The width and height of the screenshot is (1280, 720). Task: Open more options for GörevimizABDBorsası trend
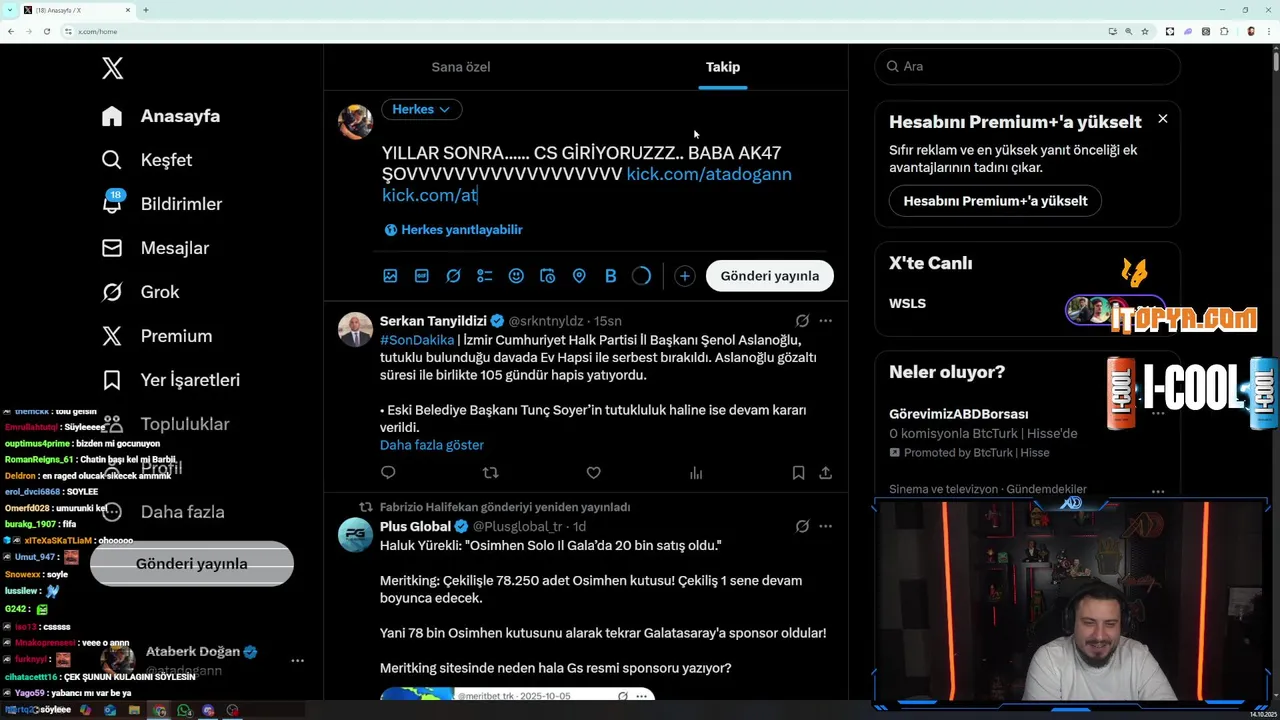(x=1158, y=414)
